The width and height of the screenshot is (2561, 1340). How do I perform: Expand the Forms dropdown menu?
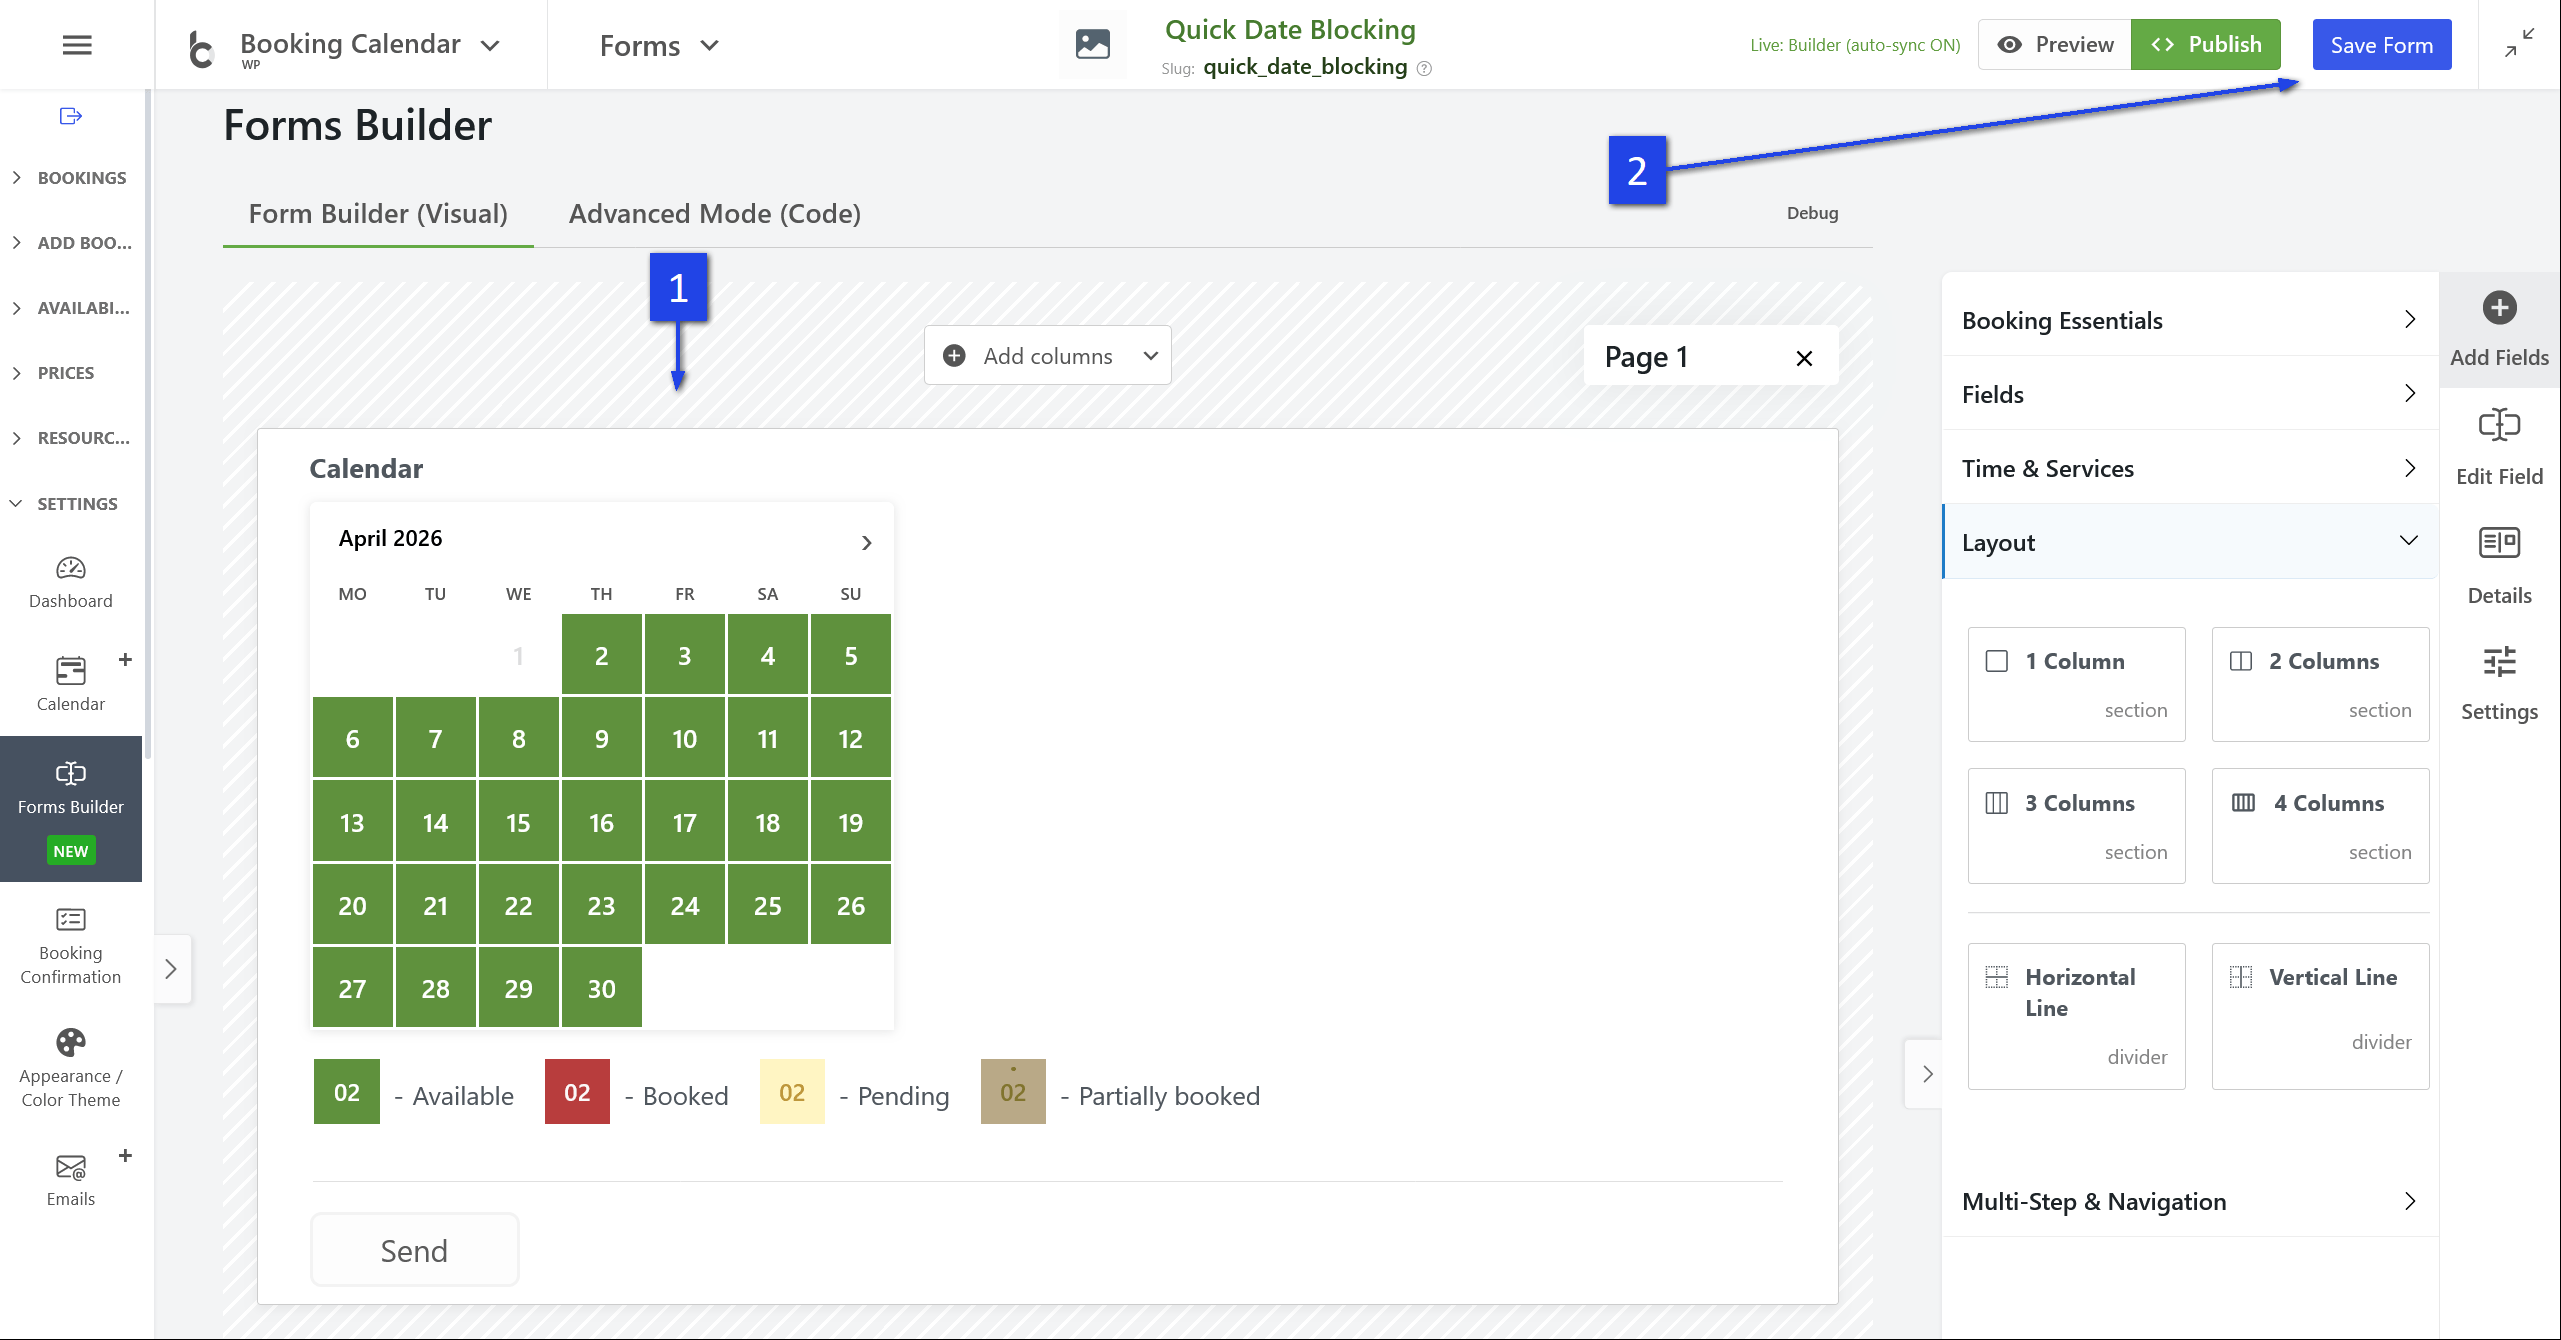(x=660, y=46)
